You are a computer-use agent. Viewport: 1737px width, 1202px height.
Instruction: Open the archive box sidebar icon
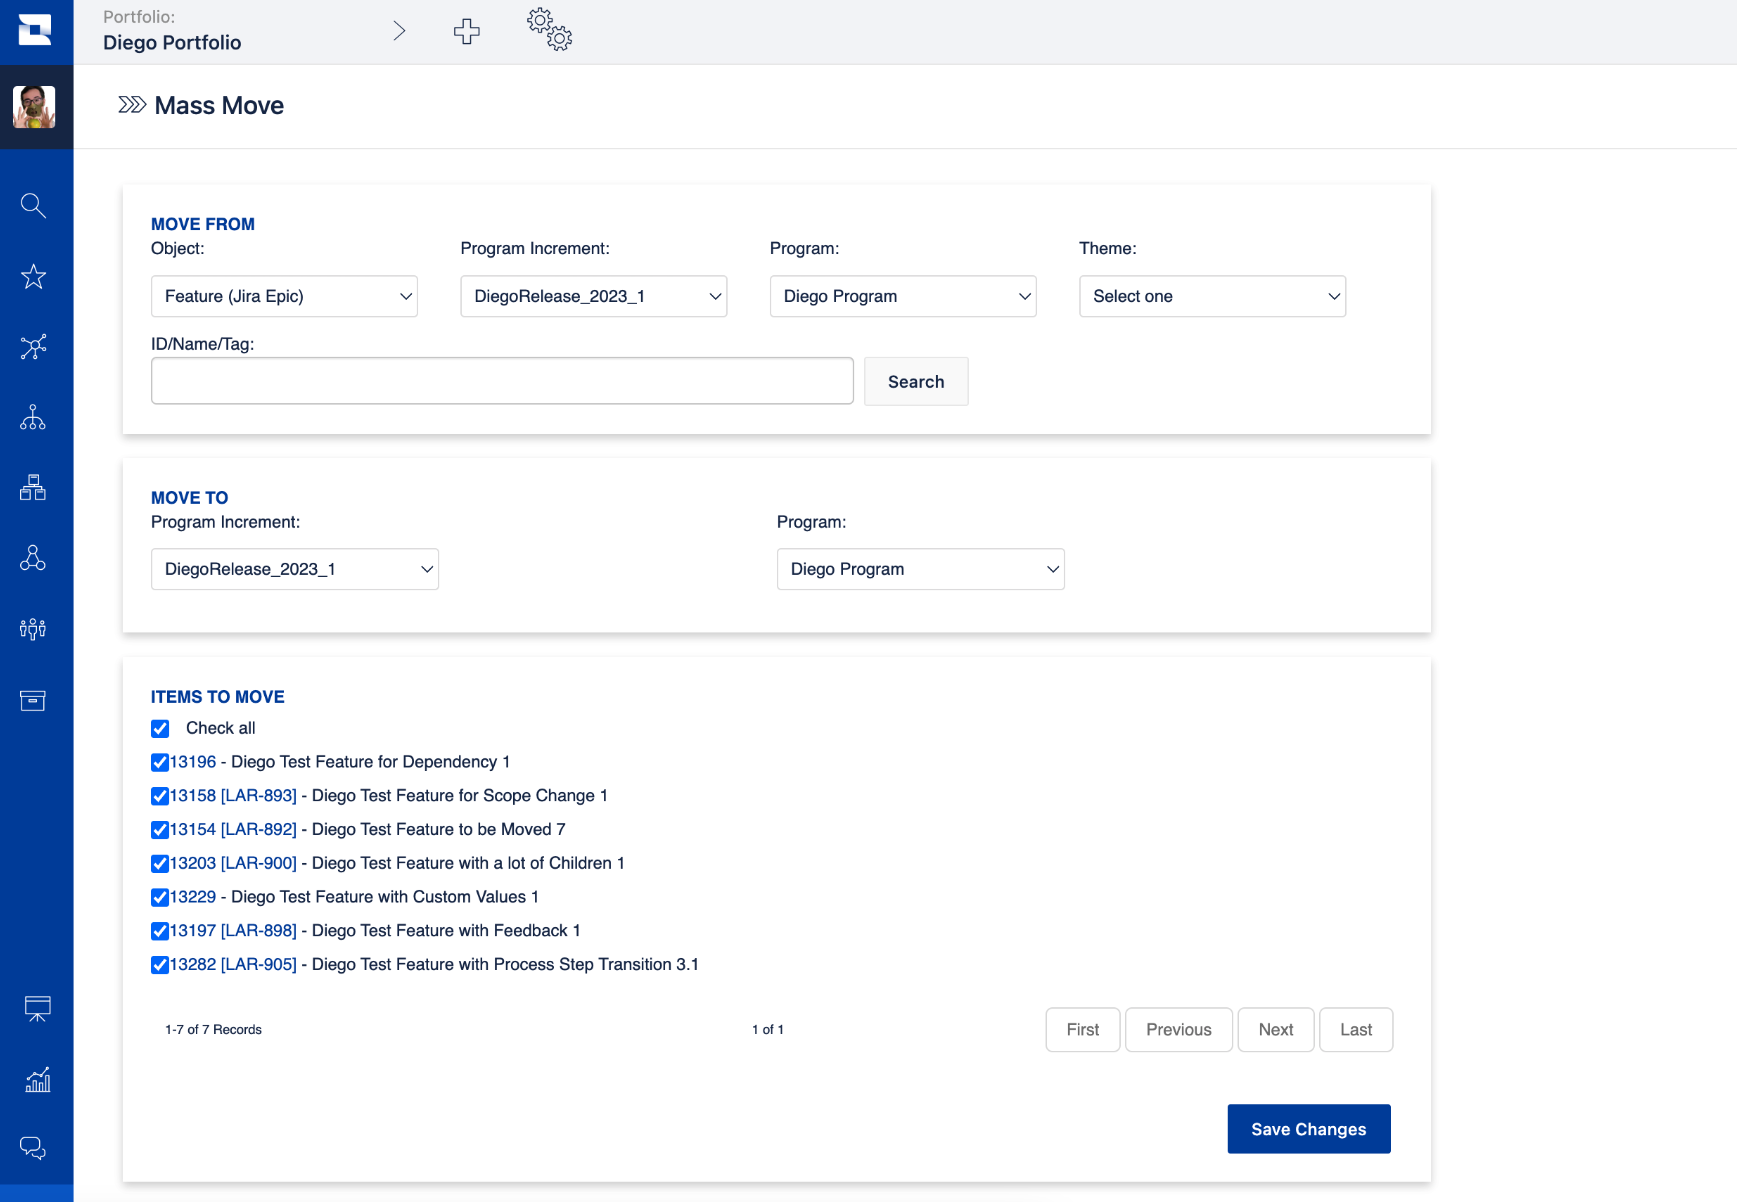(x=33, y=700)
